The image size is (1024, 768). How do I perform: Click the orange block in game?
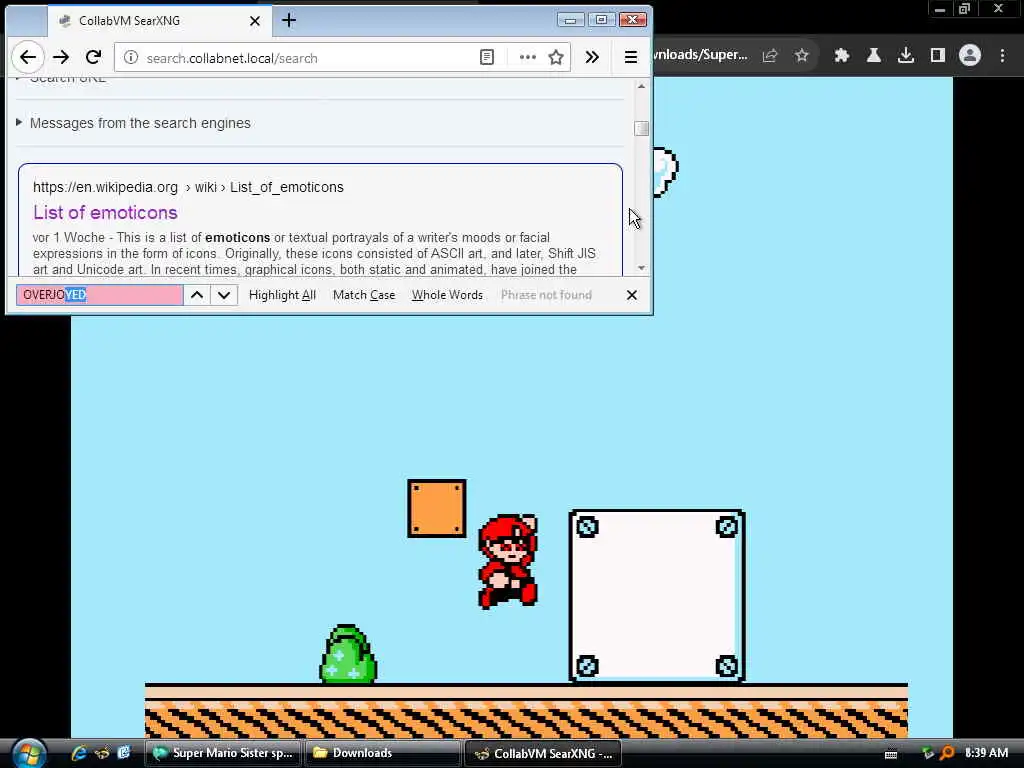pyautogui.click(x=437, y=508)
